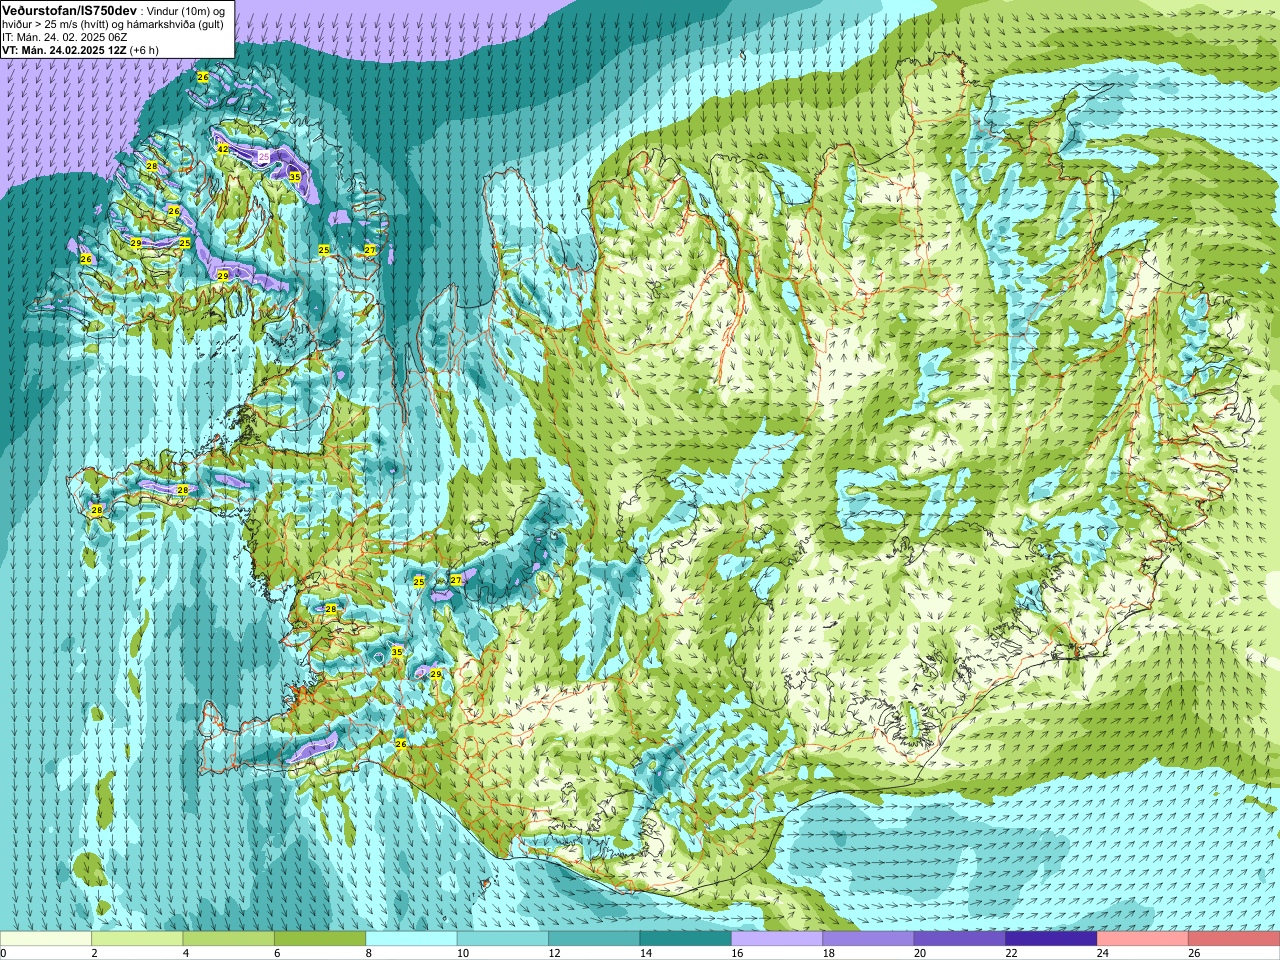Click the color scale tick label 8
This screenshot has width=1280, height=960.
coord(369,954)
